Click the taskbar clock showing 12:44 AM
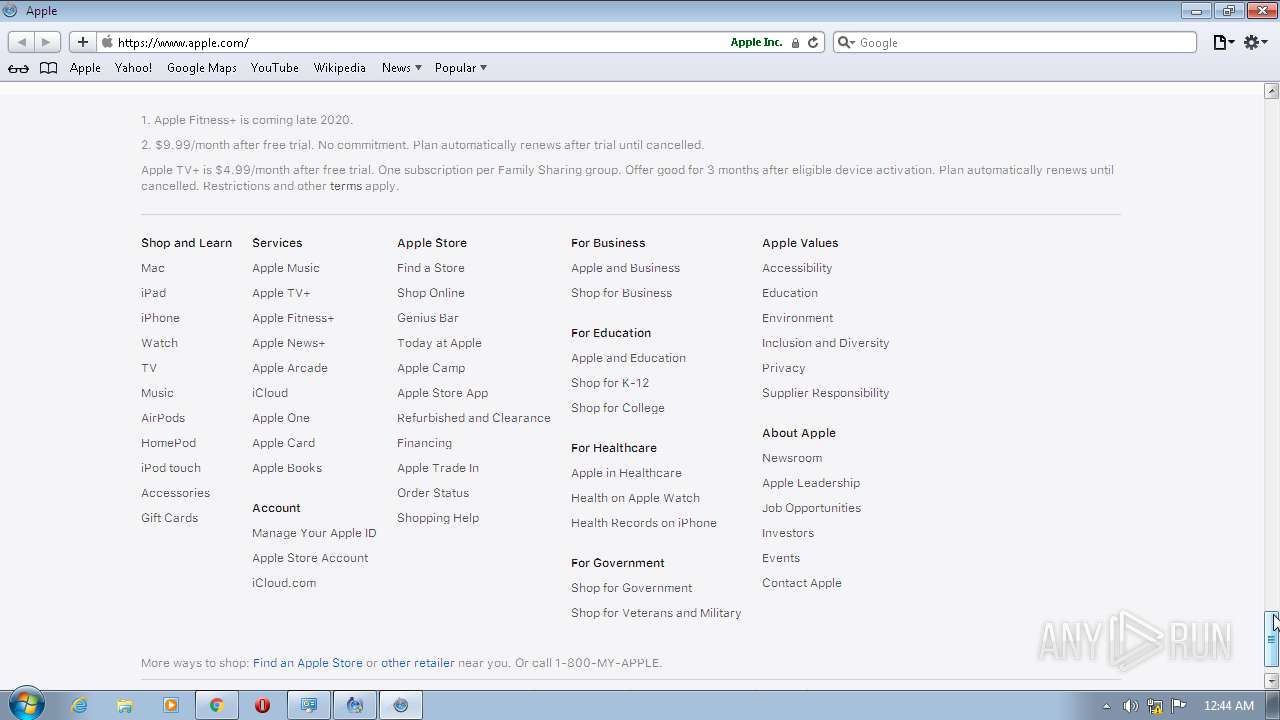Viewport: 1280px width, 720px height. [x=1229, y=706]
